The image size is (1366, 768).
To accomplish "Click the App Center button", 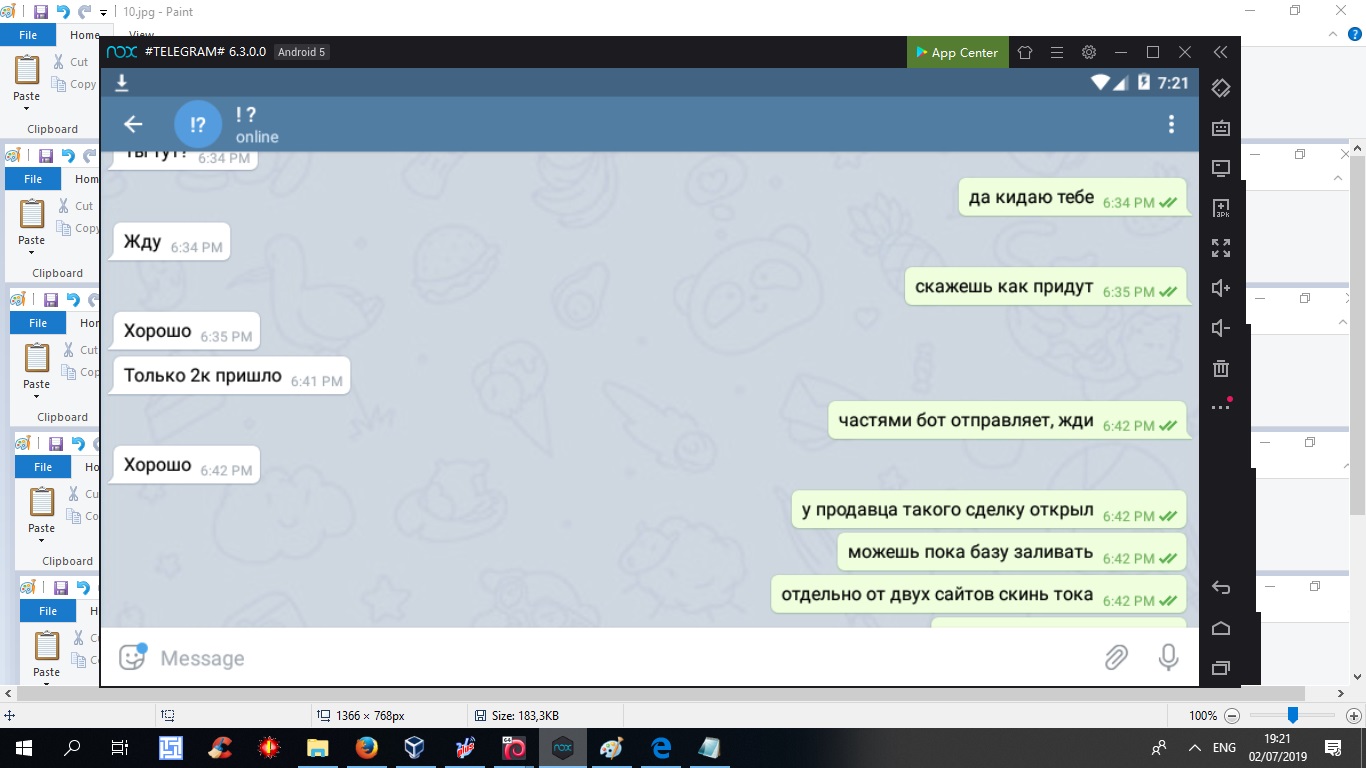I will tap(956, 52).
